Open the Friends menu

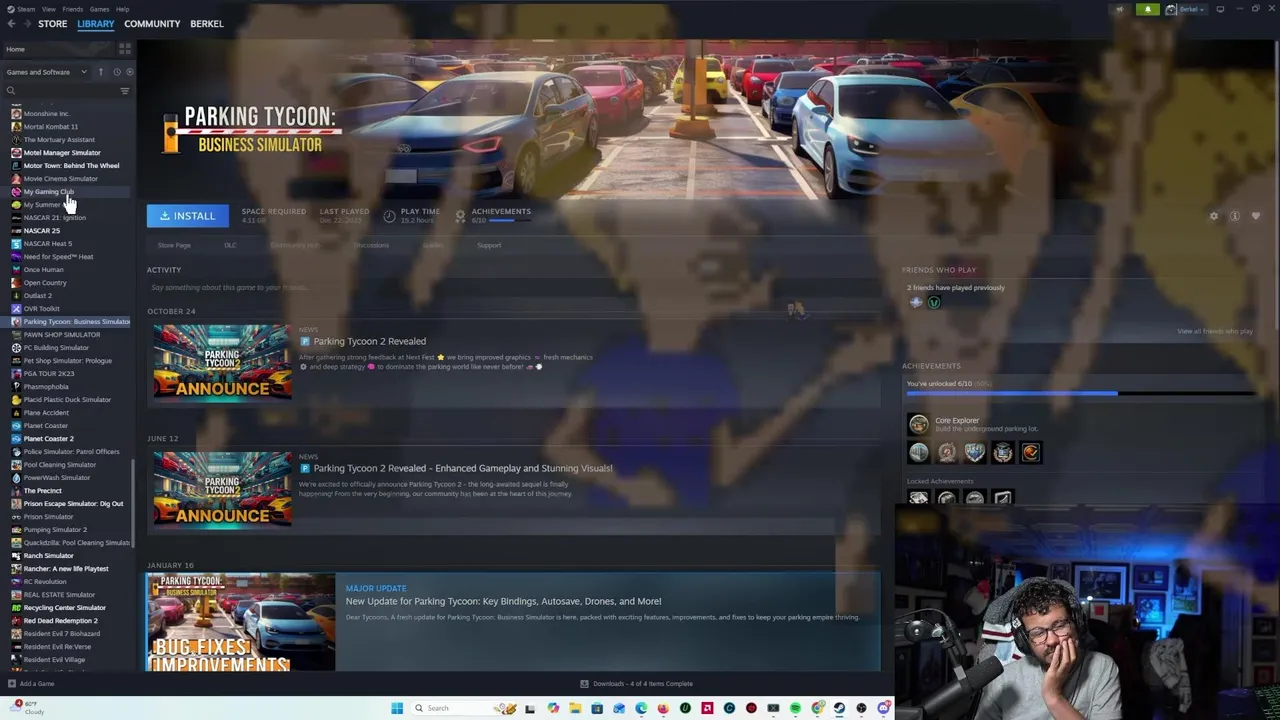[x=73, y=9]
